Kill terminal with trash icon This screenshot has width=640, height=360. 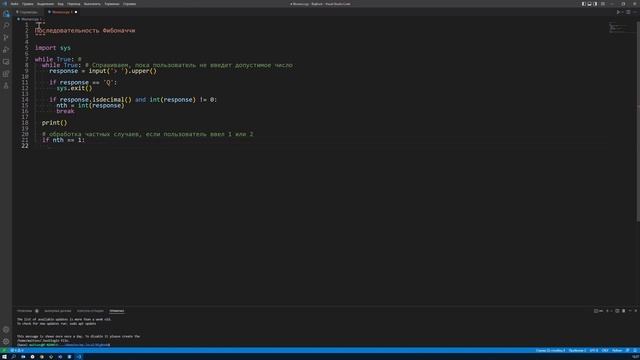[x=623, y=311]
